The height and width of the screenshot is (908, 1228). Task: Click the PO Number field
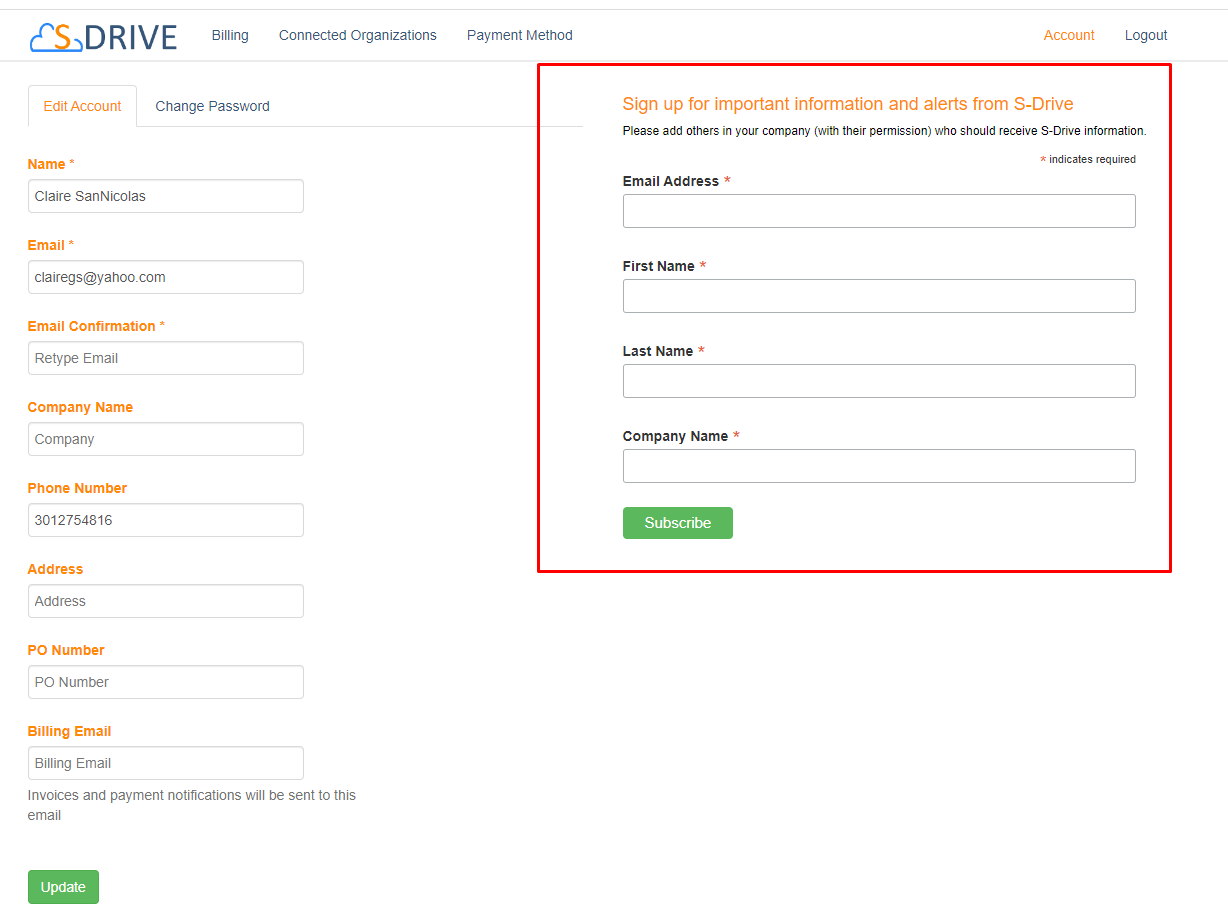[x=165, y=682]
